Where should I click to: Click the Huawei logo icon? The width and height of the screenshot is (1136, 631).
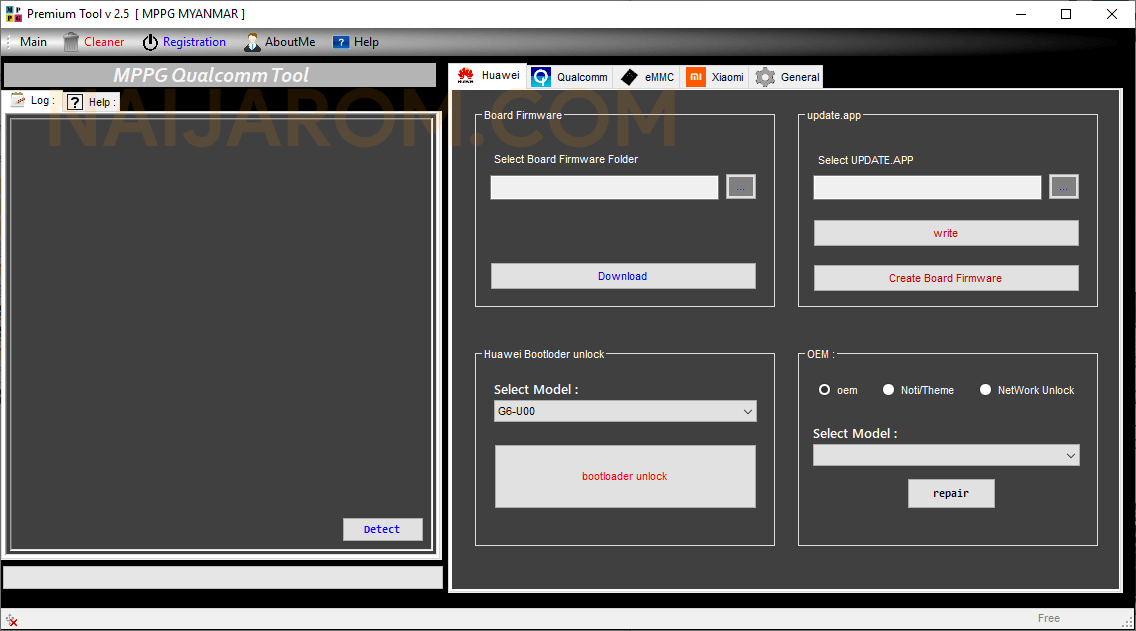pyautogui.click(x=466, y=75)
